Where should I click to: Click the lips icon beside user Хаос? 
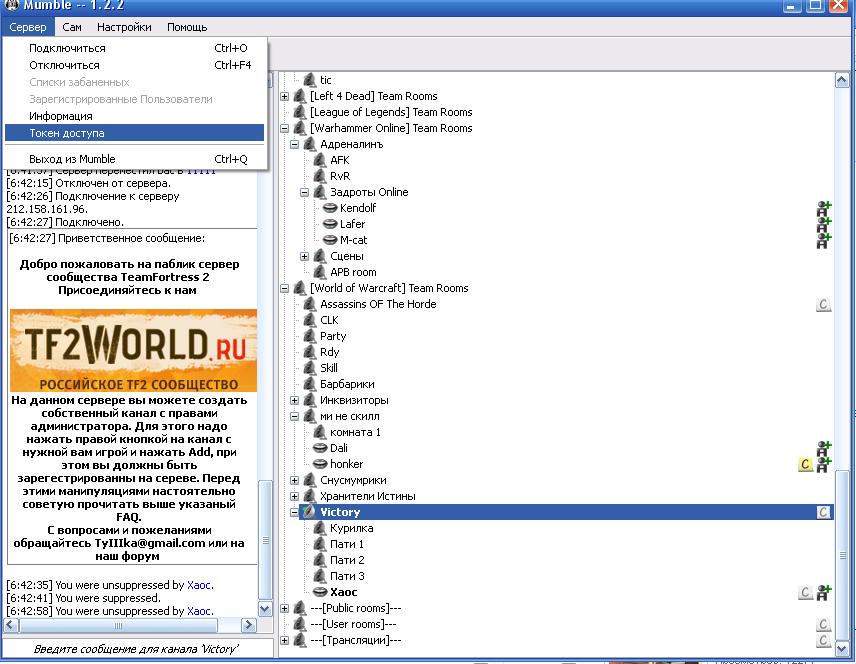click(320, 592)
